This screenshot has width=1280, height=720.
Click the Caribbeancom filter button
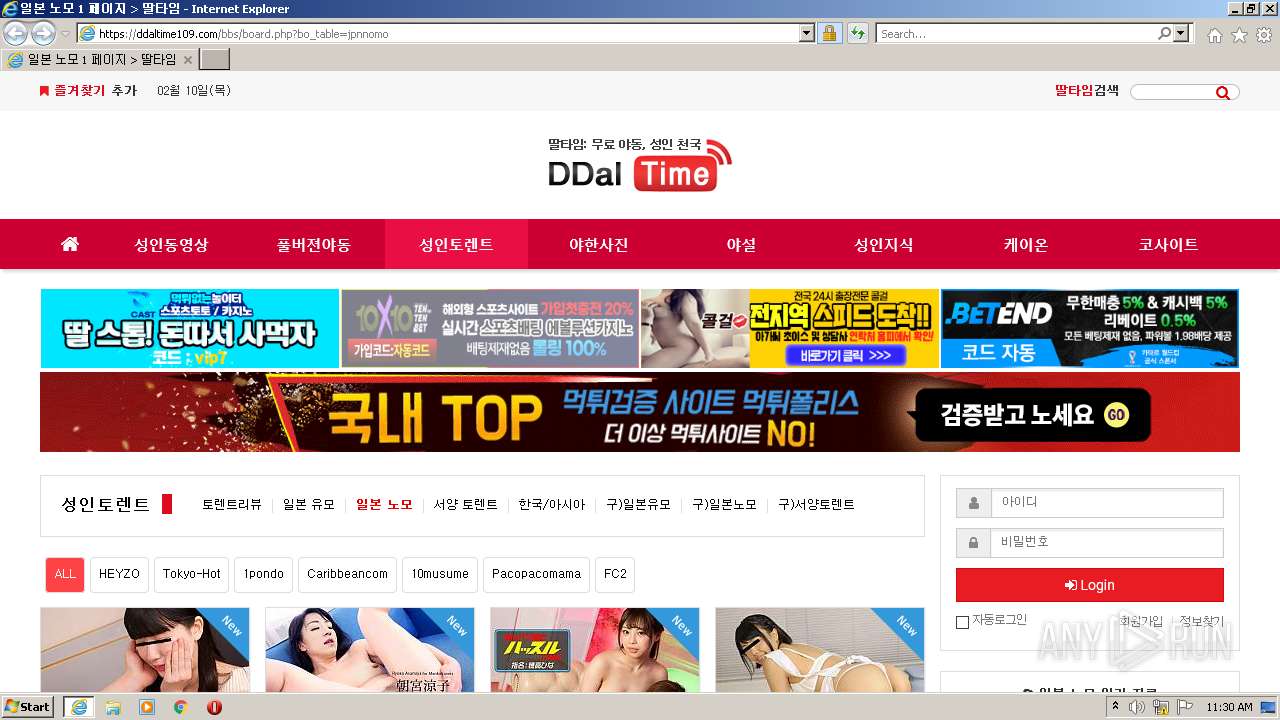347,575
